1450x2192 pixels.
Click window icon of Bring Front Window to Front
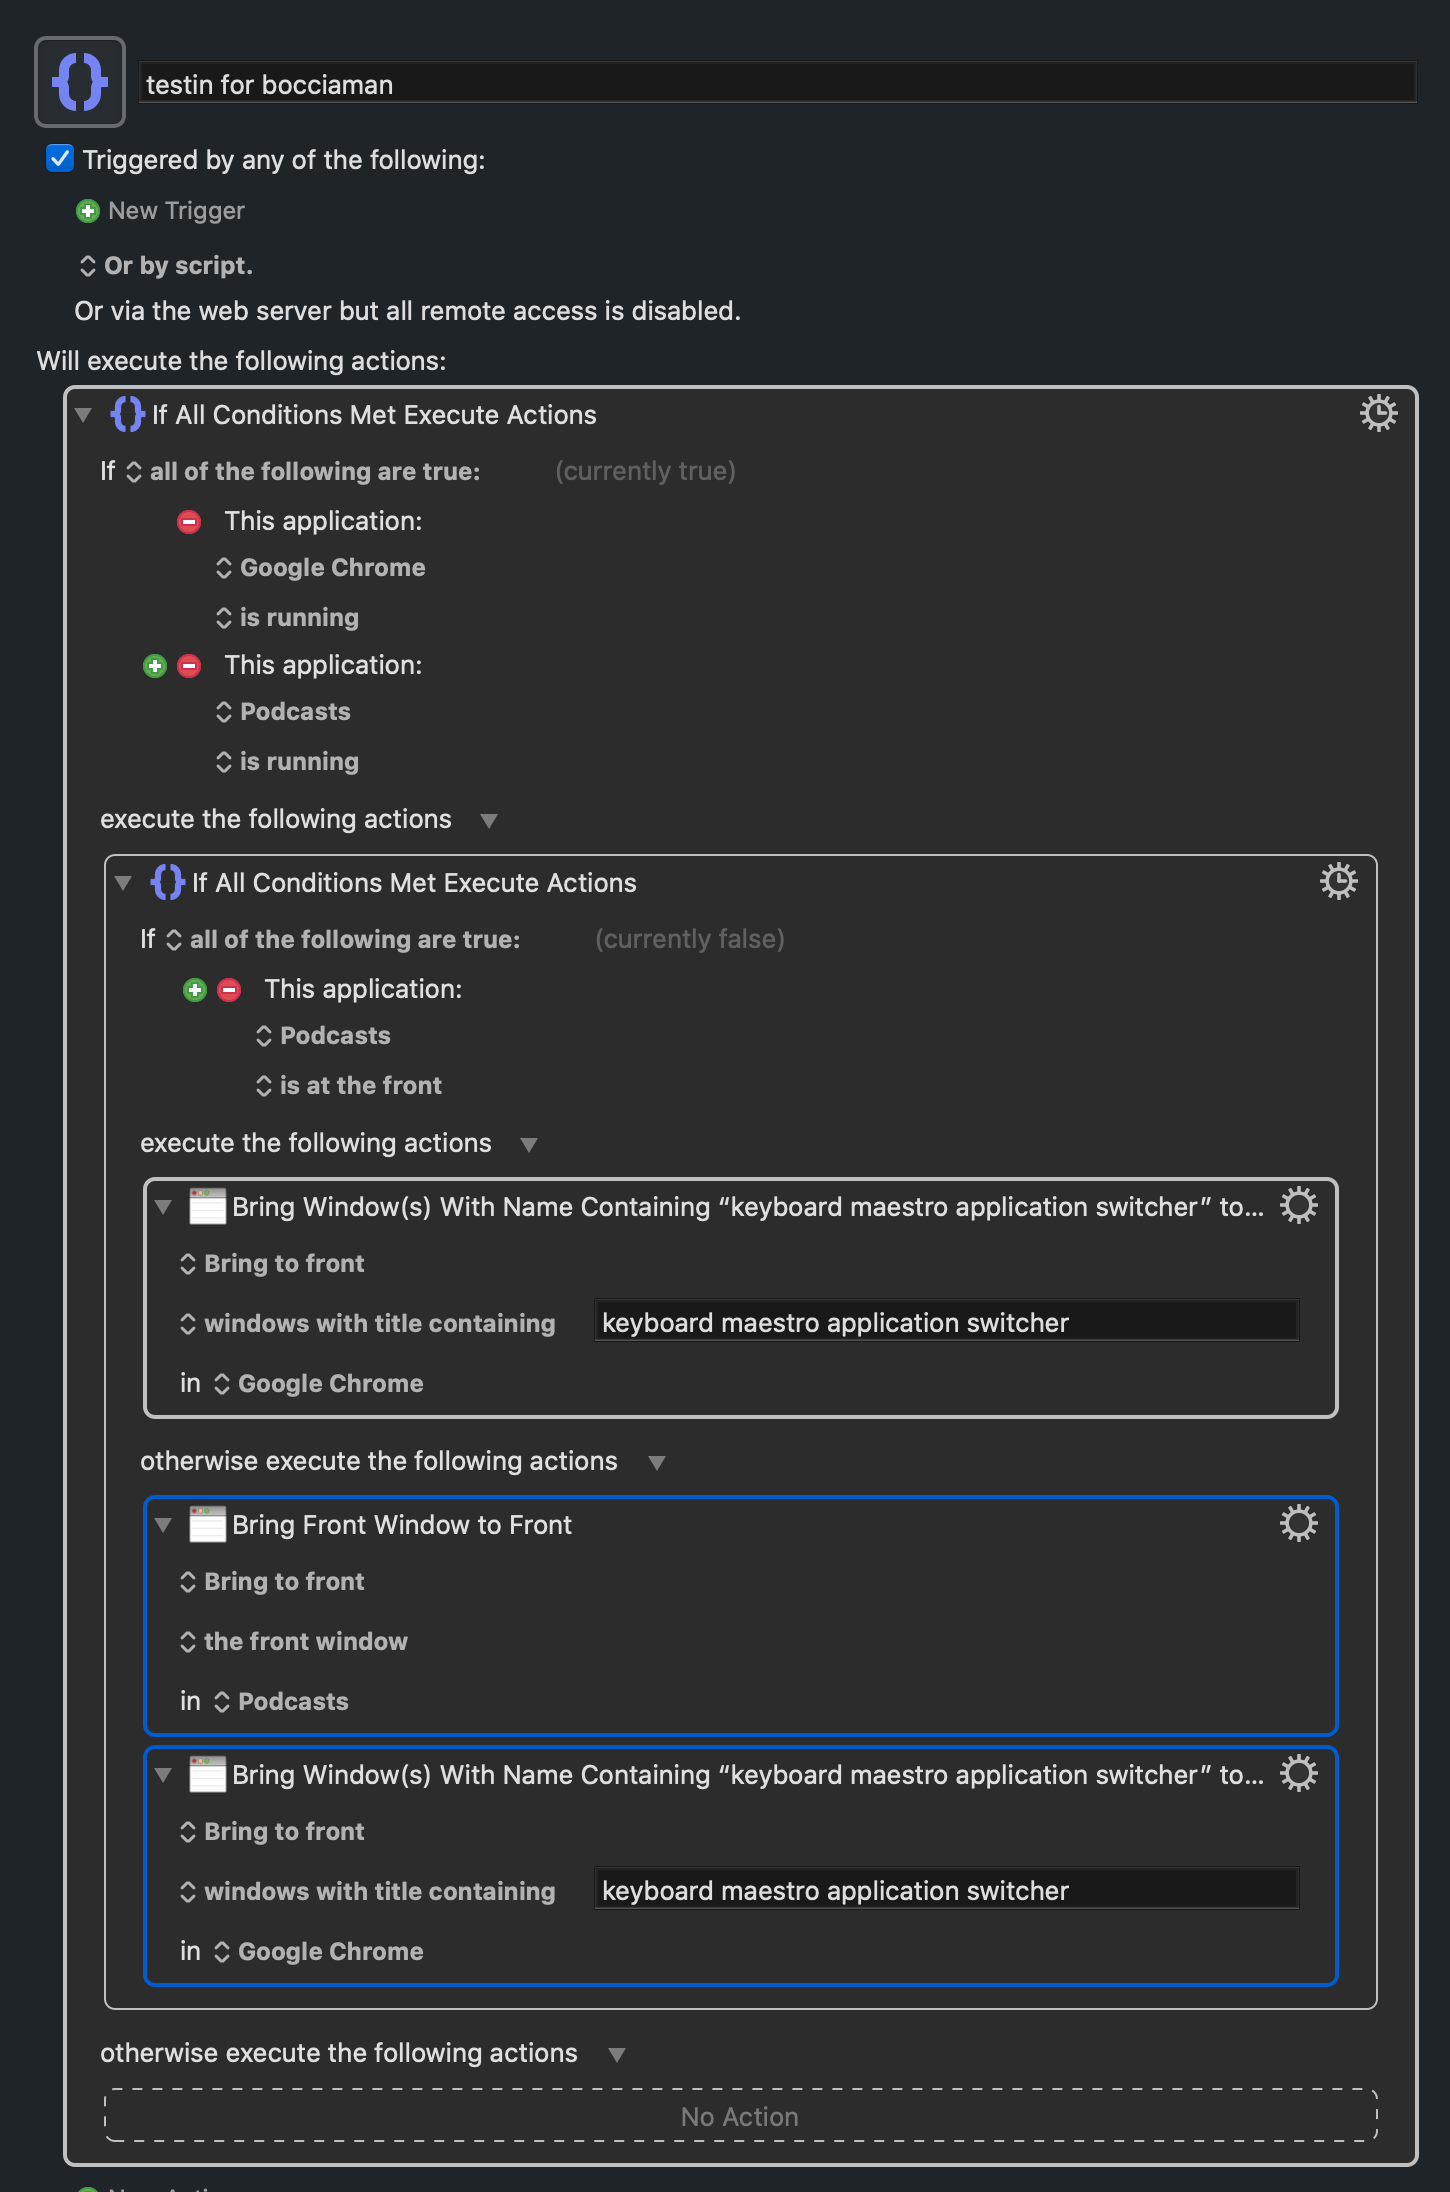208,1524
